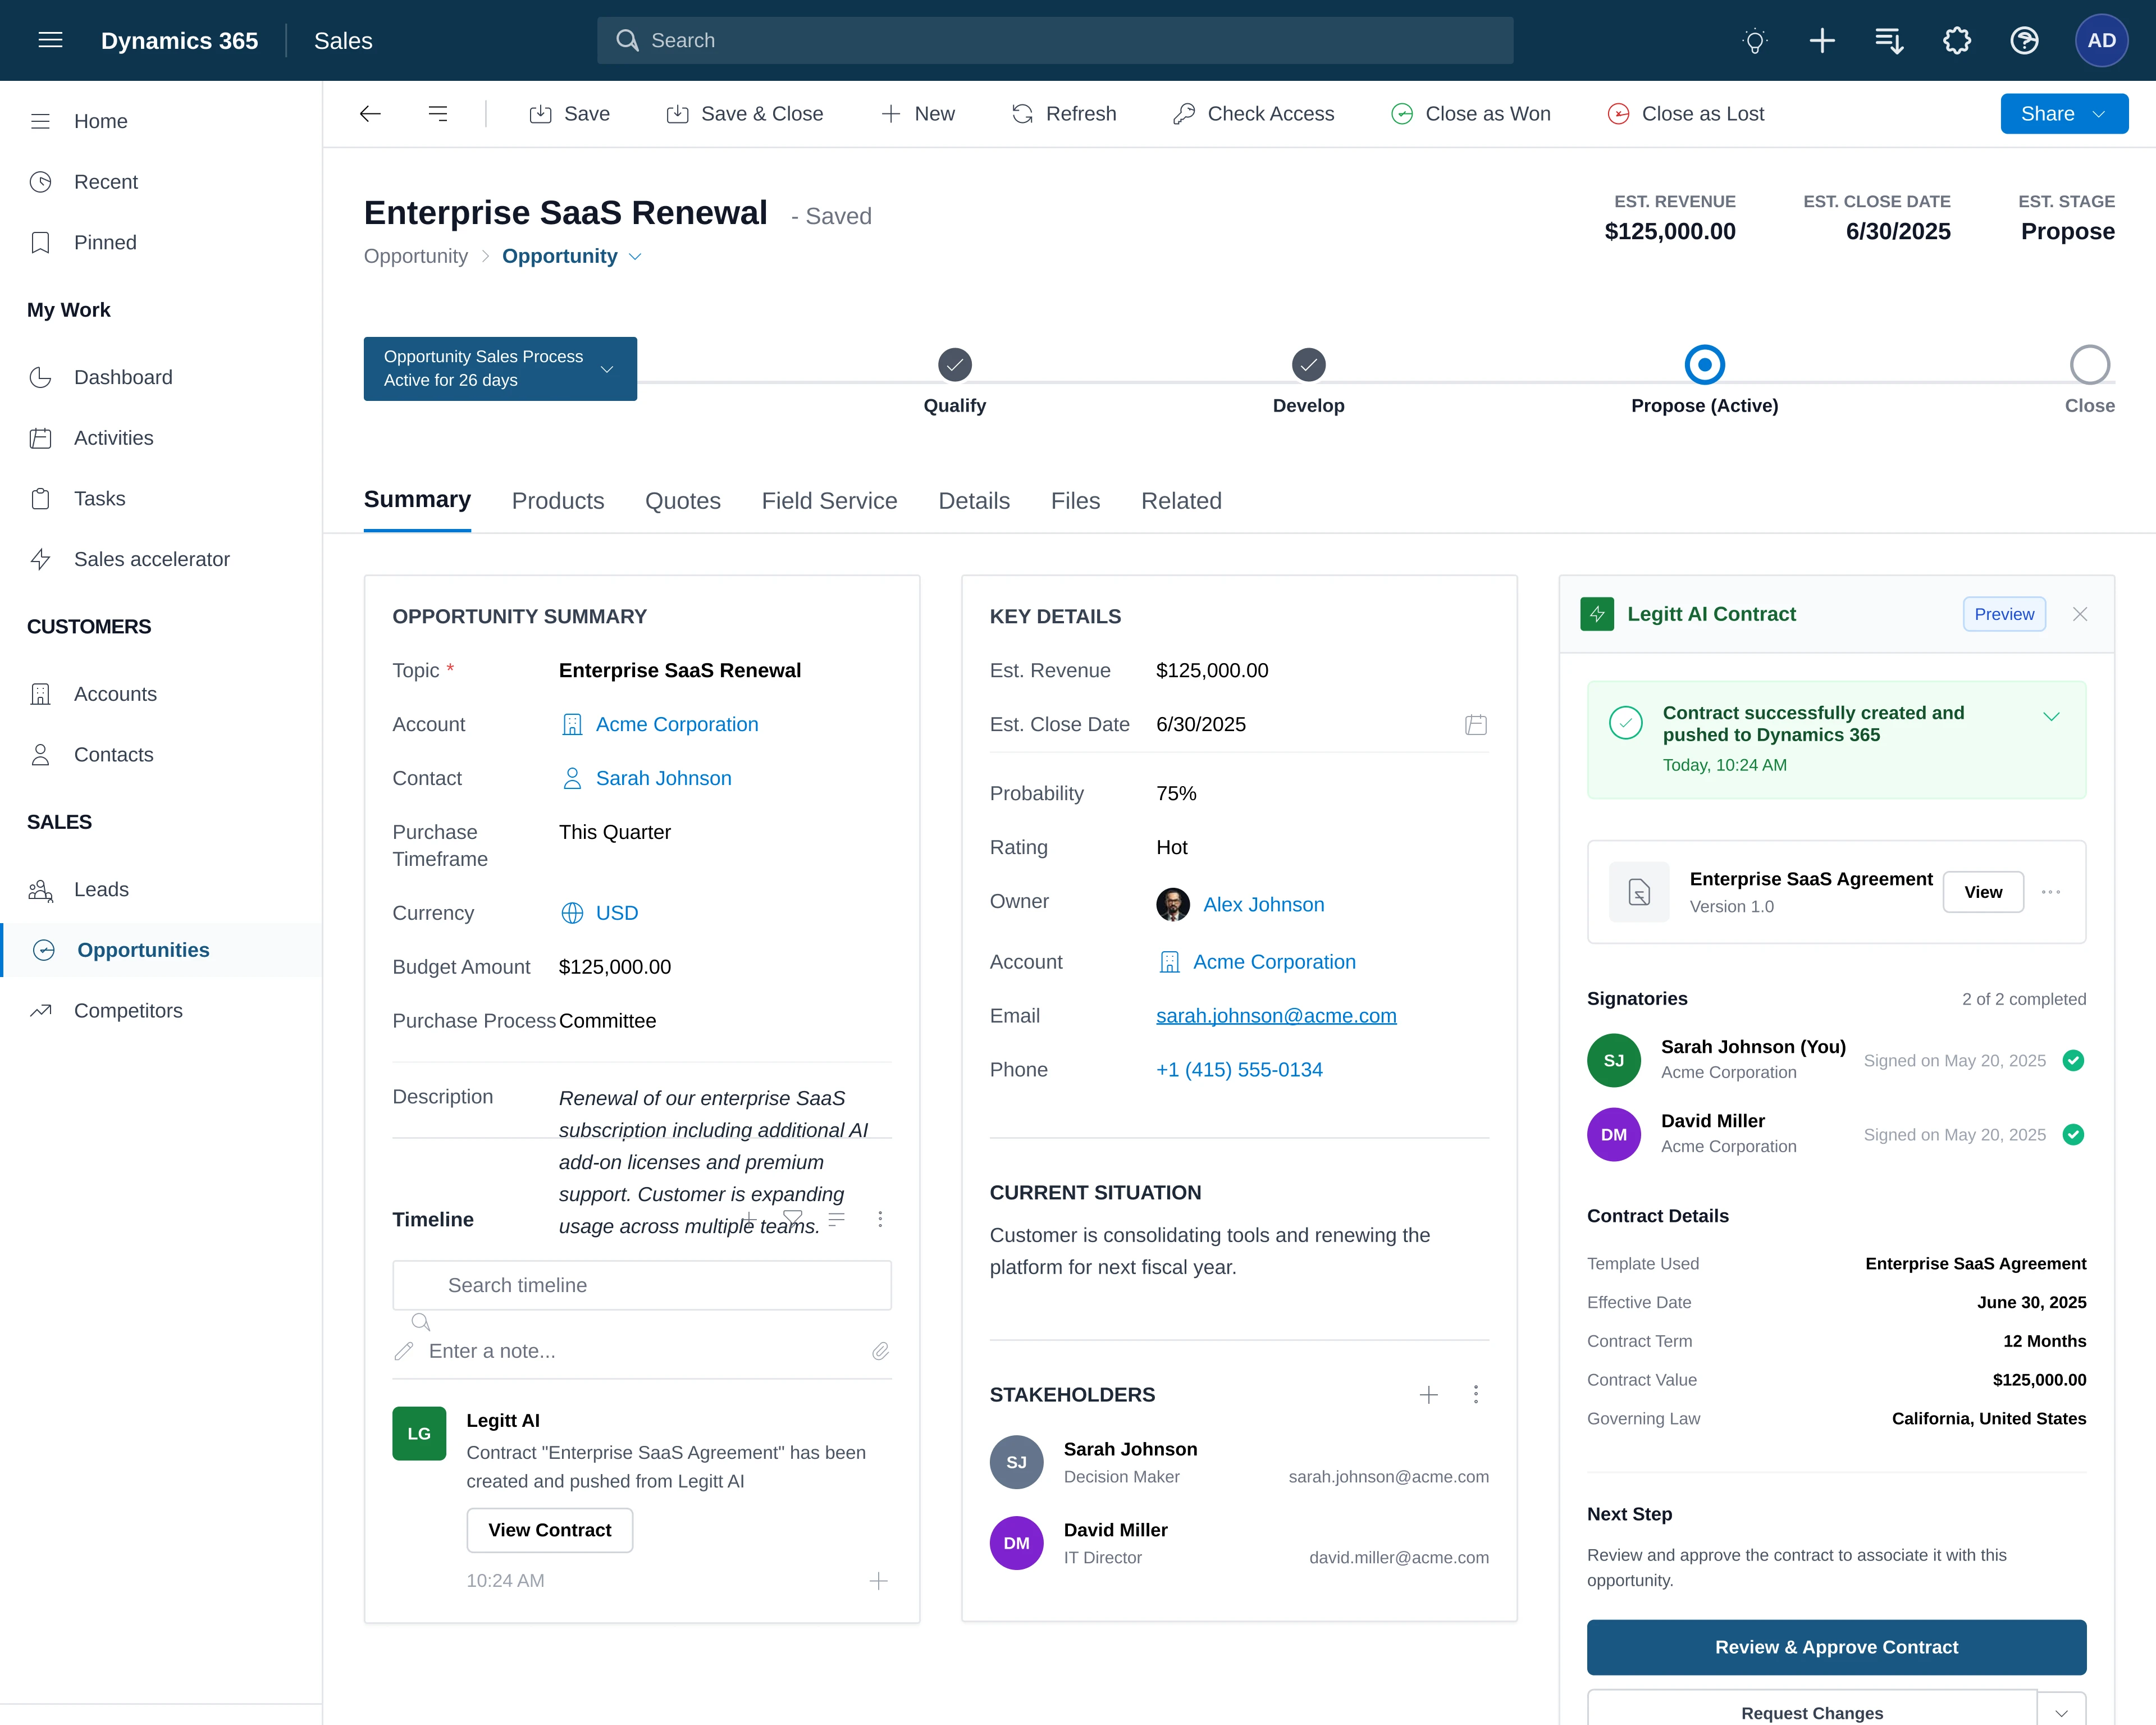
Task: Switch to the Products tab
Action: coord(558,501)
